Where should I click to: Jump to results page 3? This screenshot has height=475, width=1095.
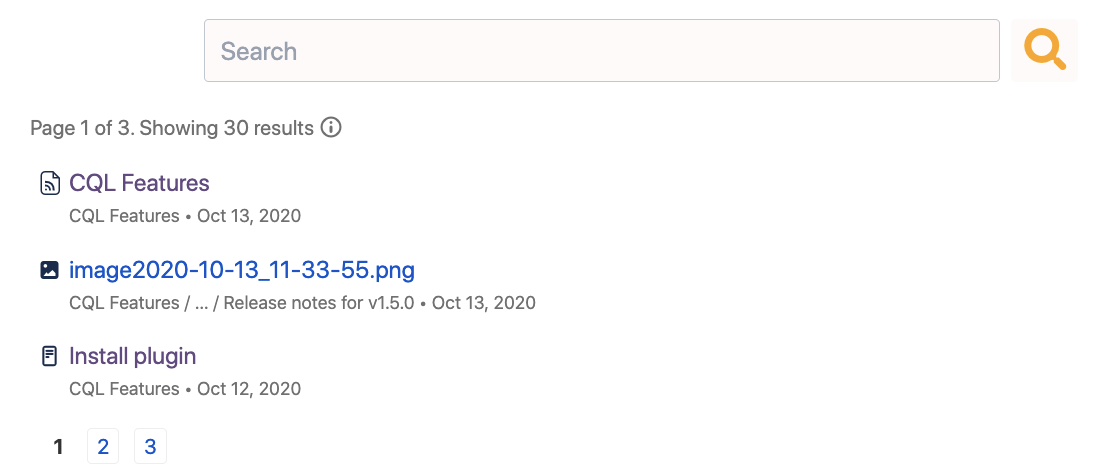click(x=150, y=447)
